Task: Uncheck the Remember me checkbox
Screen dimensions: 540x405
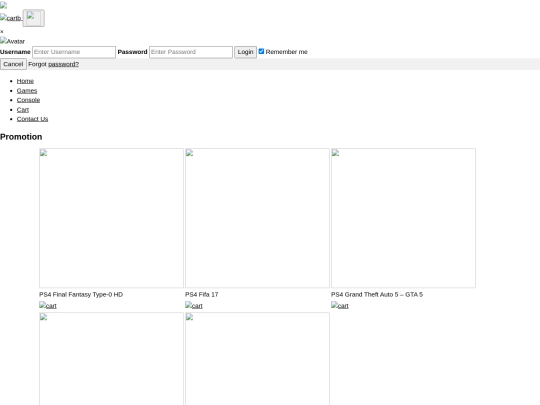Action: point(261,51)
